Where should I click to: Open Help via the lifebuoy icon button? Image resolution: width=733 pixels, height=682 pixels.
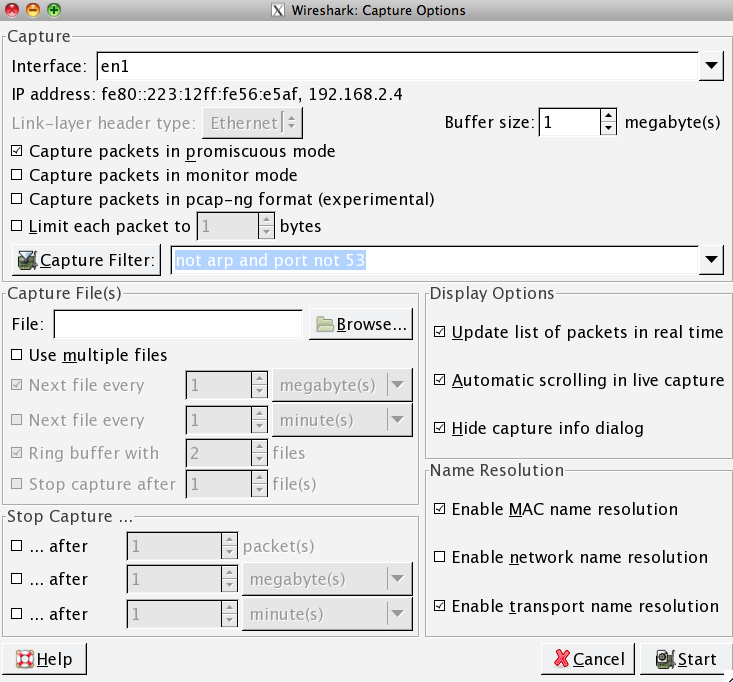(44, 659)
